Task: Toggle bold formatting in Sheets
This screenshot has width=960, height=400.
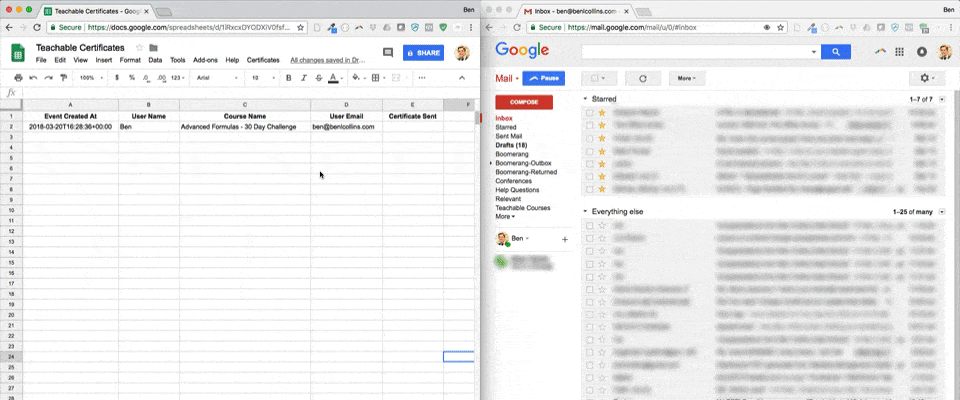Action: (x=289, y=78)
